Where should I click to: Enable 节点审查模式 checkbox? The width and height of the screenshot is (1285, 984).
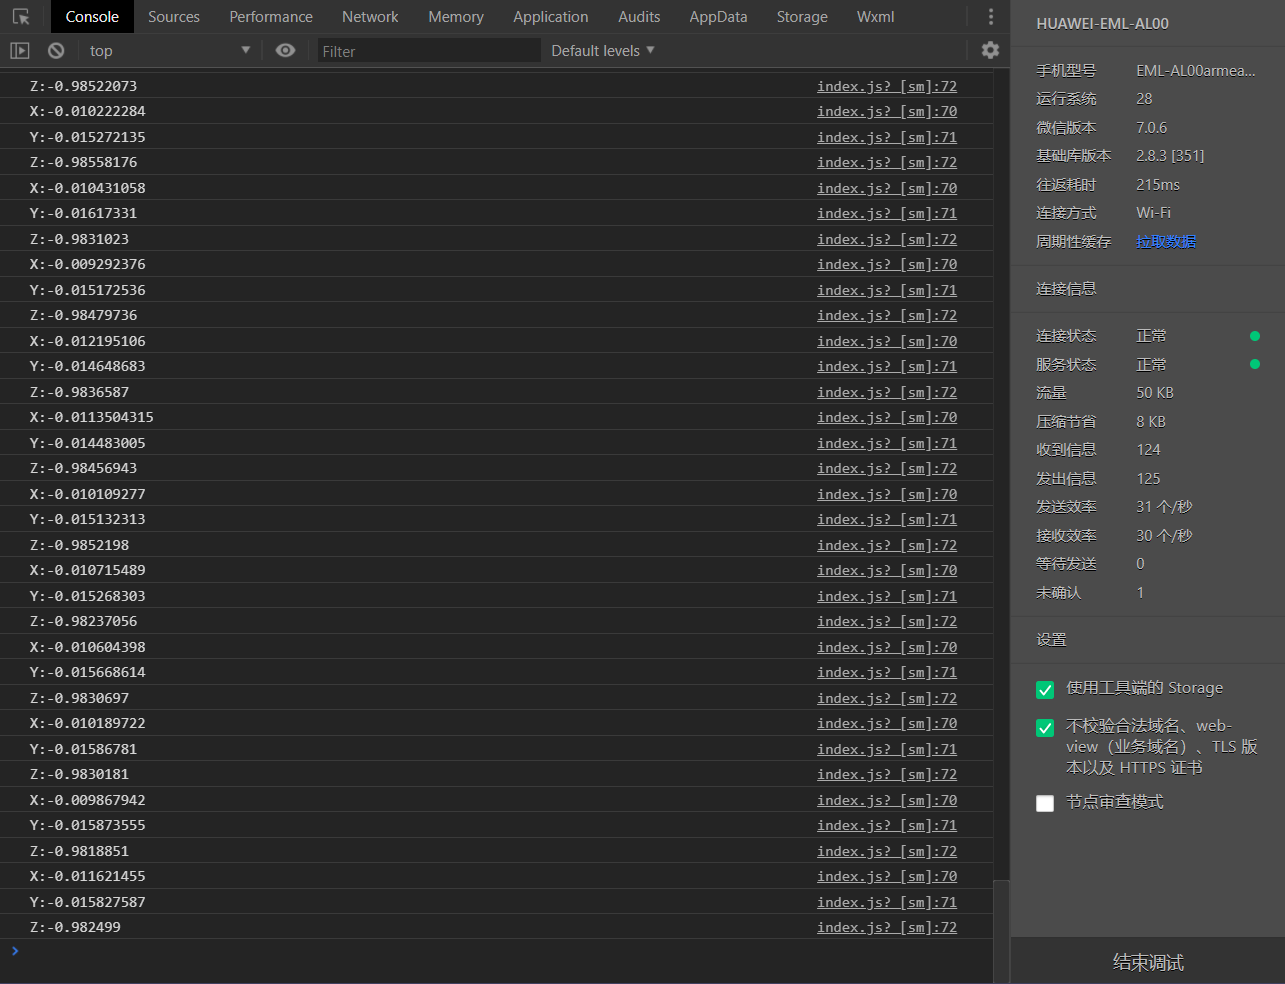pyautogui.click(x=1045, y=803)
